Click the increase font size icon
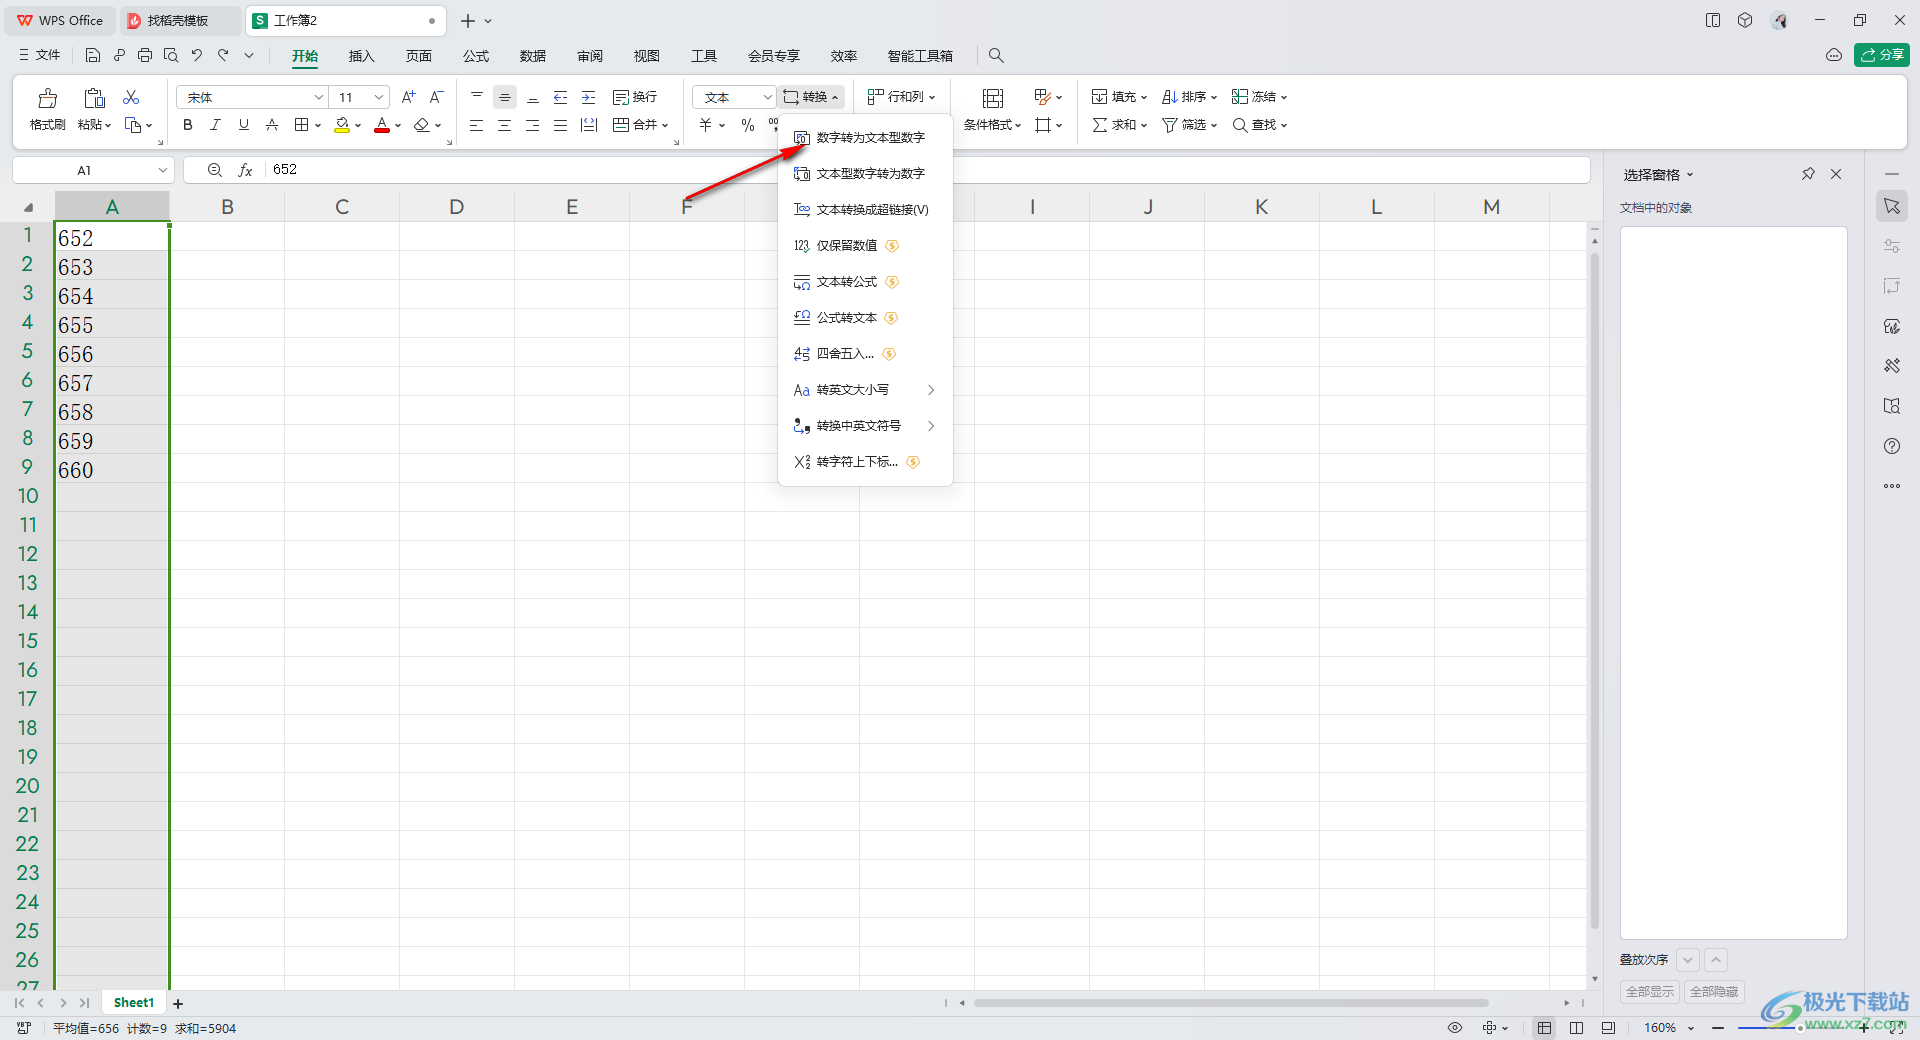 click(408, 97)
